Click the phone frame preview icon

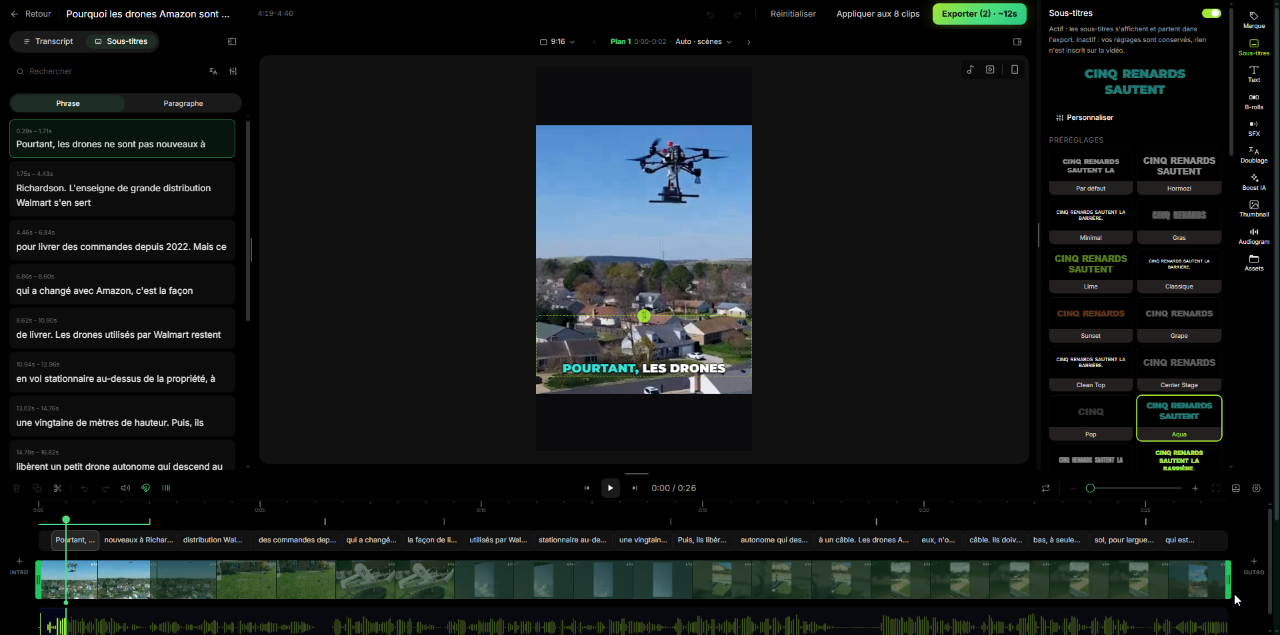click(1014, 69)
